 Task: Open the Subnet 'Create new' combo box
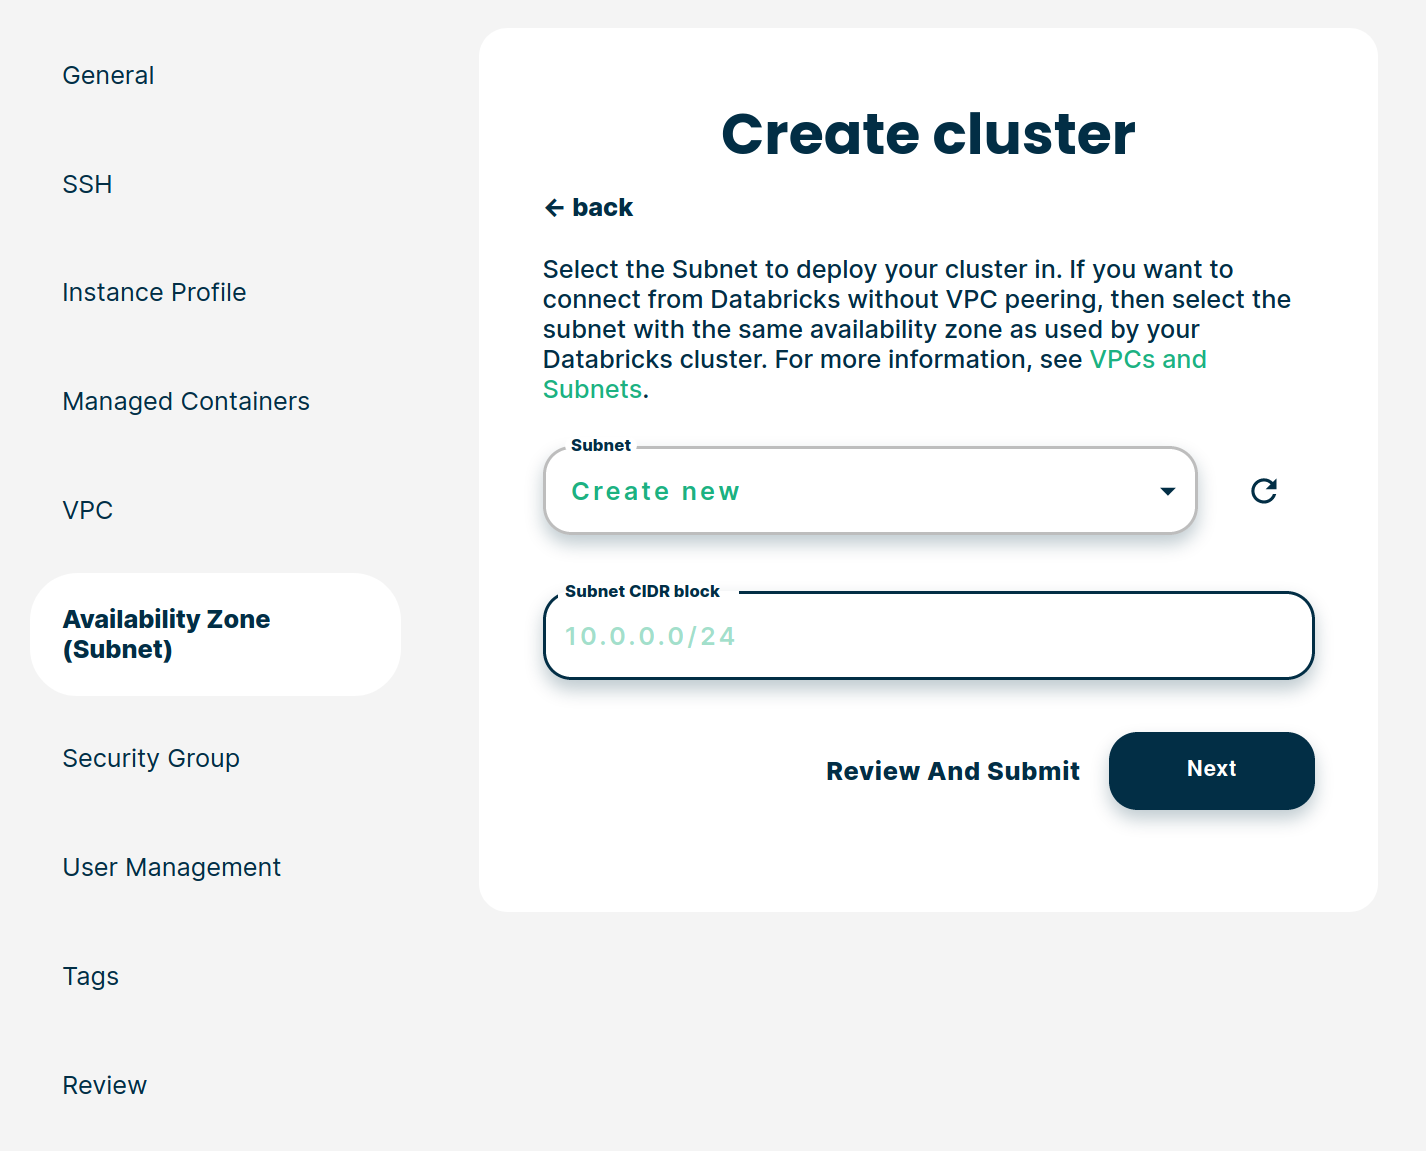point(850,491)
